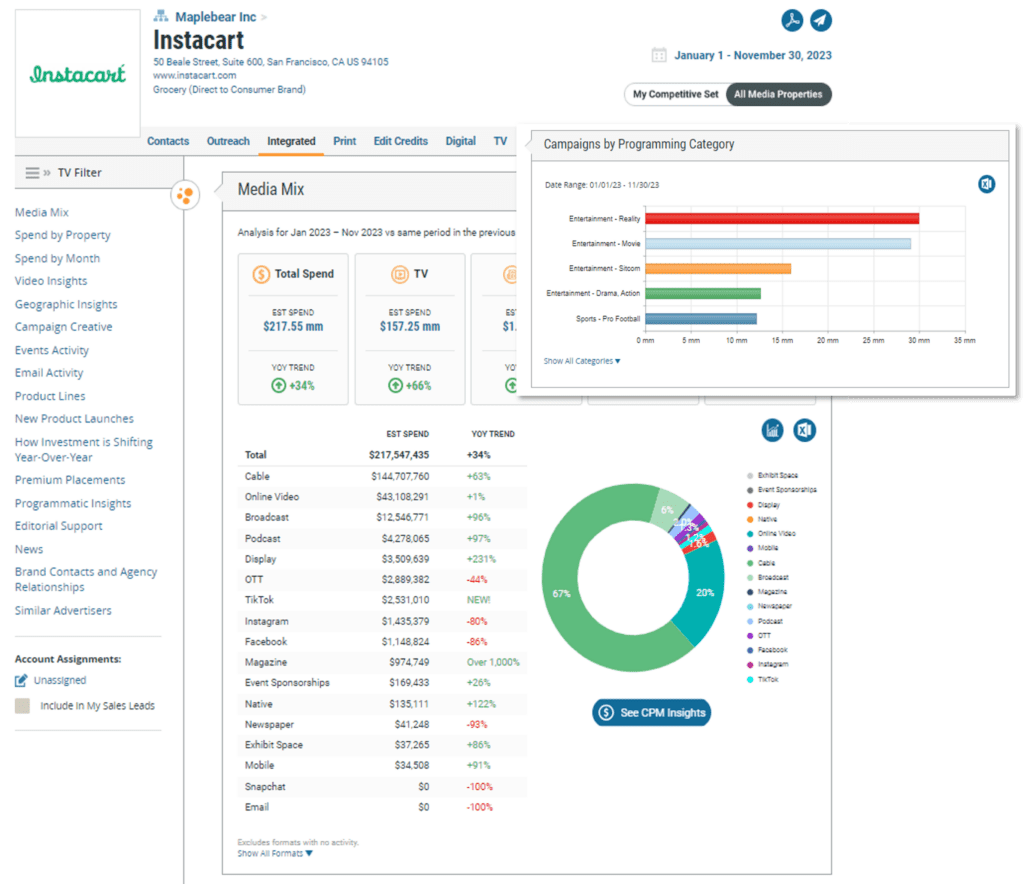
Task: Open New Product Launches in the sidebar
Action: coord(74,418)
